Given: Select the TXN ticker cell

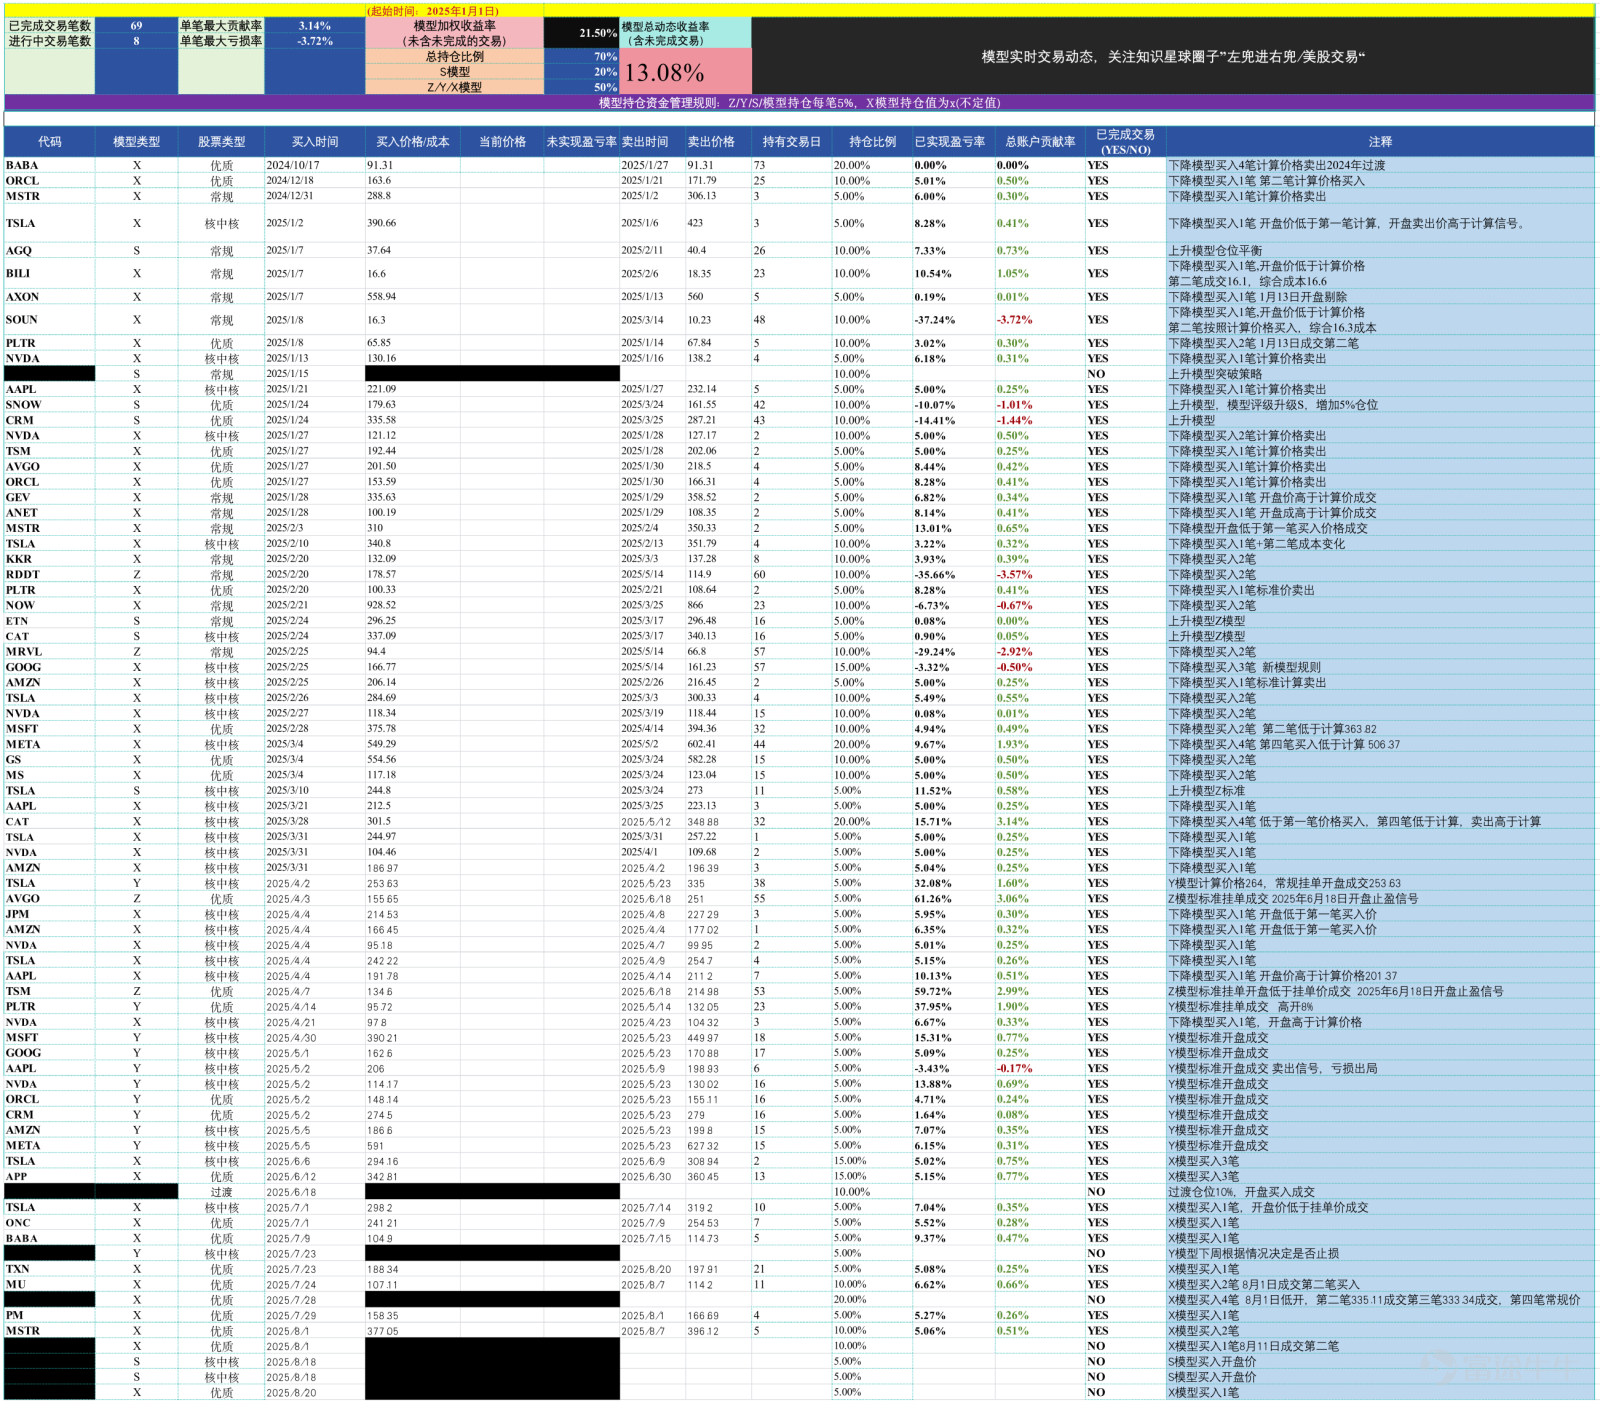Looking at the screenshot, I should 50,1269.
